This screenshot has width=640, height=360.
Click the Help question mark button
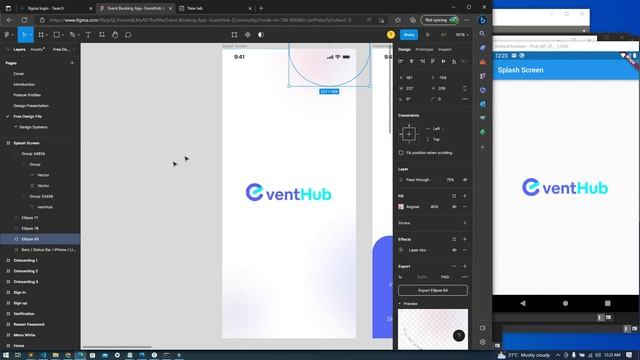(x=459, y=336)
